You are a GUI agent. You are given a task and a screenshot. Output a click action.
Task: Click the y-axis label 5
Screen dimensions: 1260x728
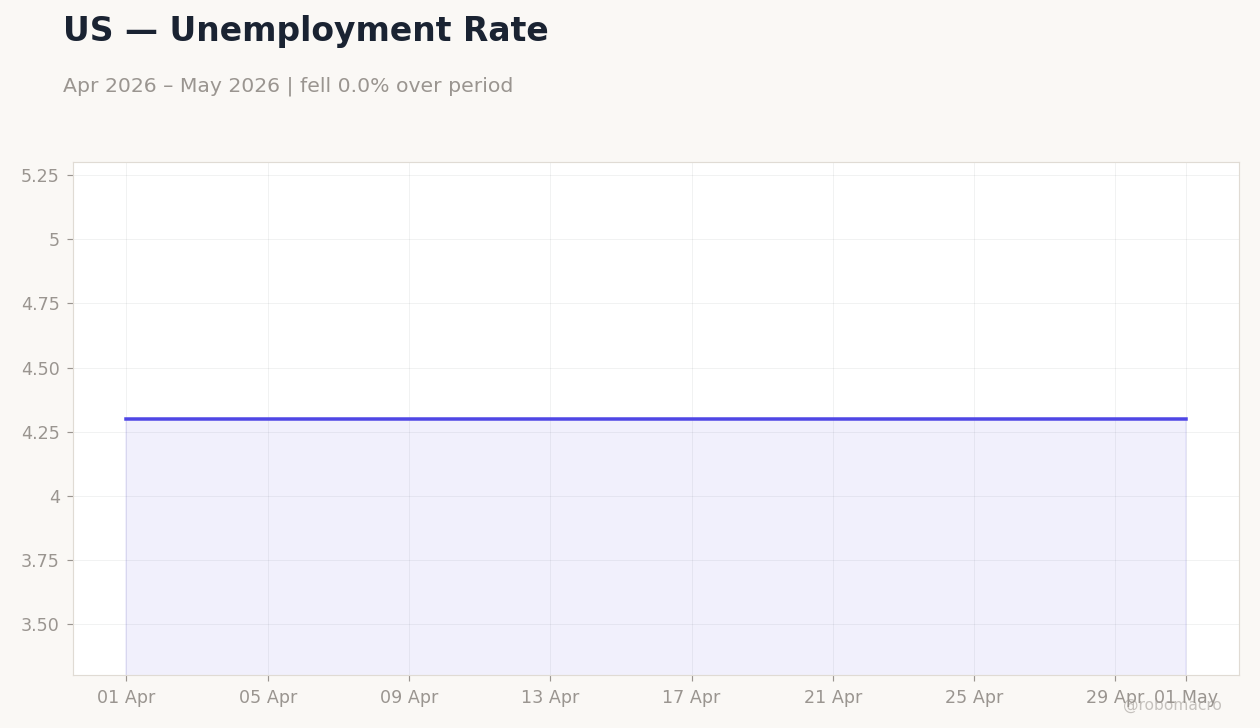coord(54,240)
